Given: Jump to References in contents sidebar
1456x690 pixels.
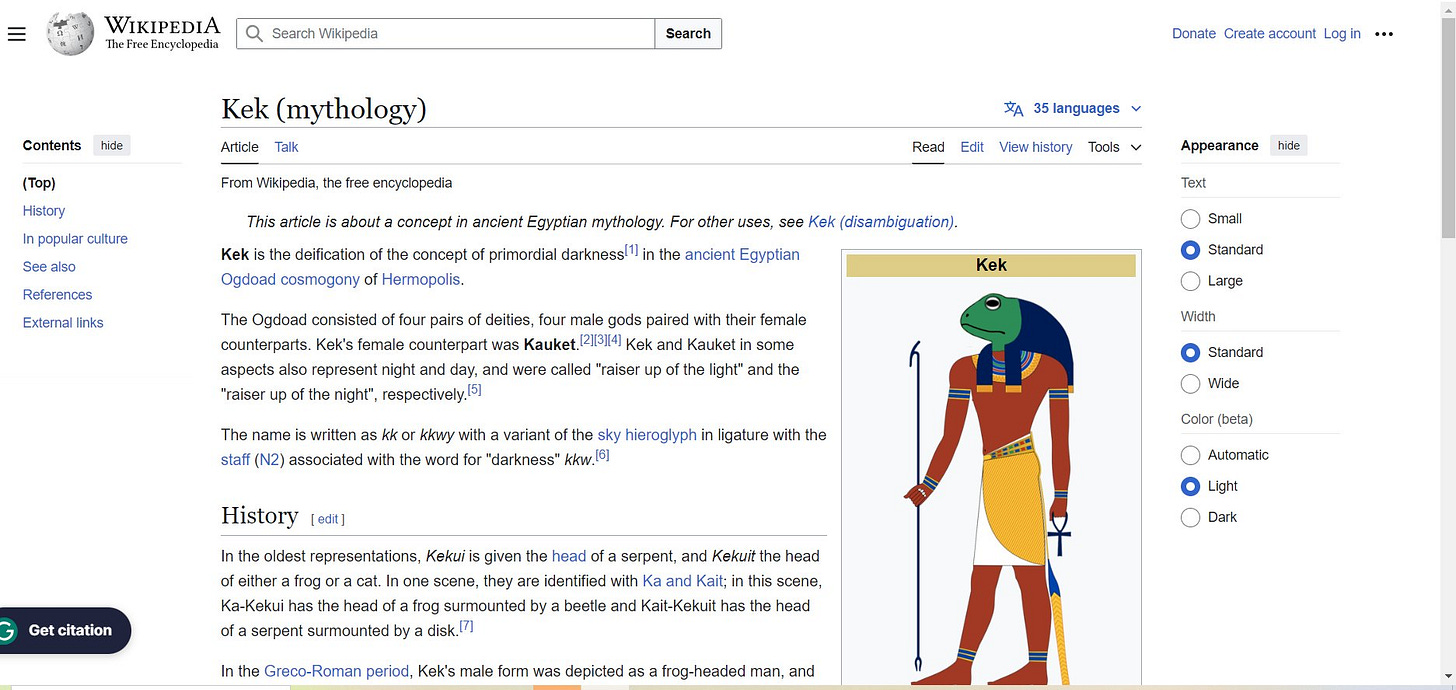Looking at the screenshot, I should [57, 295].
